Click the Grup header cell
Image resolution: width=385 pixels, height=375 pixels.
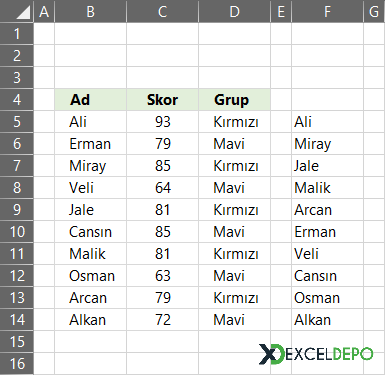(234, 100)
